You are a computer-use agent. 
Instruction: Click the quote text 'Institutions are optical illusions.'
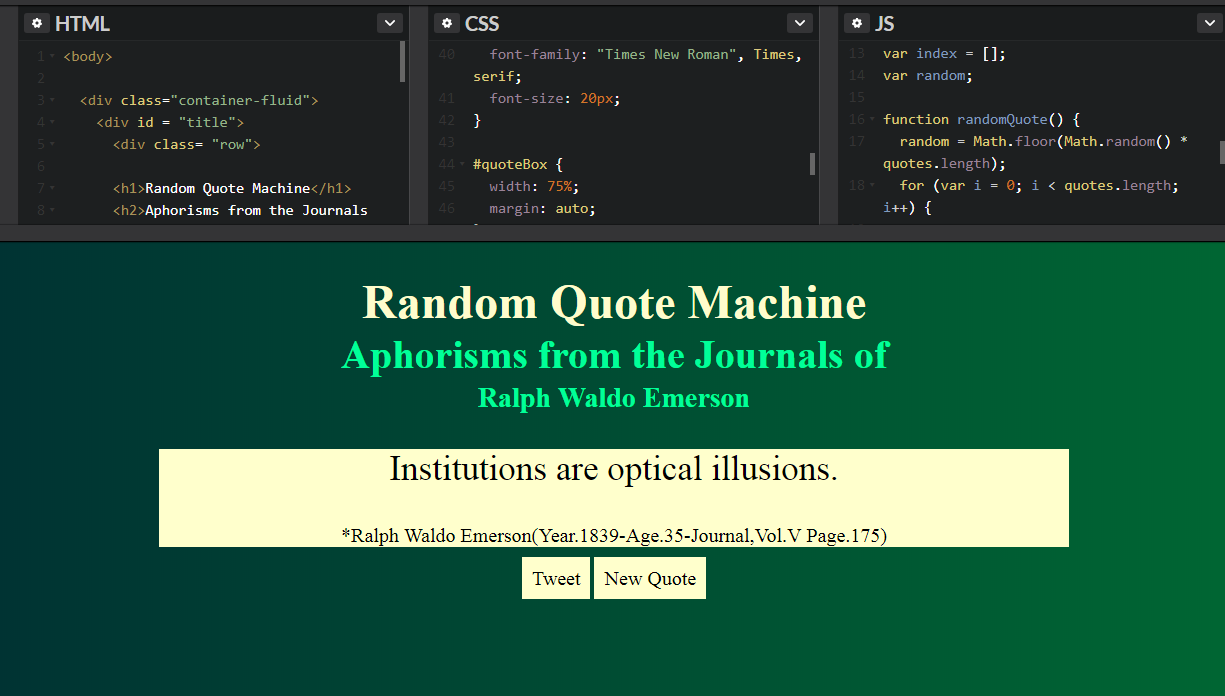pos(613,469)
